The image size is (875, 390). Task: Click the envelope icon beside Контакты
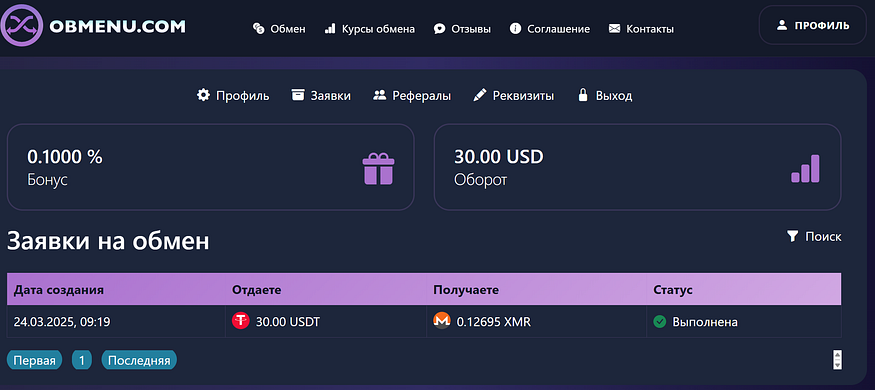(x=614, y=28)
